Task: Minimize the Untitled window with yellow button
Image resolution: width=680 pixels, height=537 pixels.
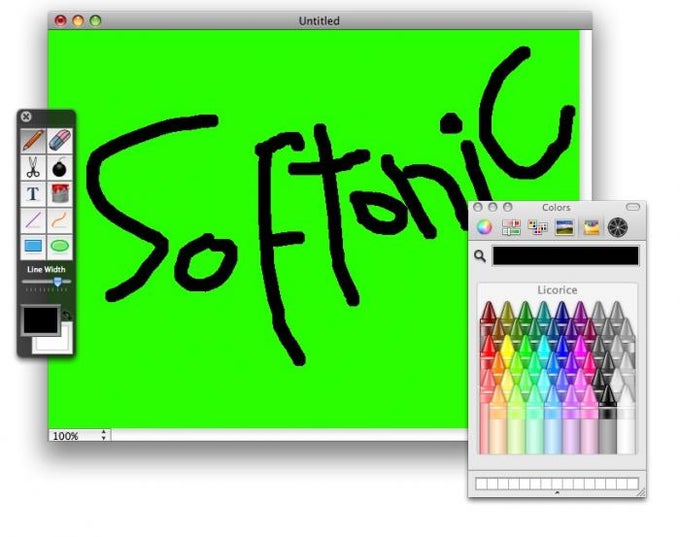Action: click(78, 20)
